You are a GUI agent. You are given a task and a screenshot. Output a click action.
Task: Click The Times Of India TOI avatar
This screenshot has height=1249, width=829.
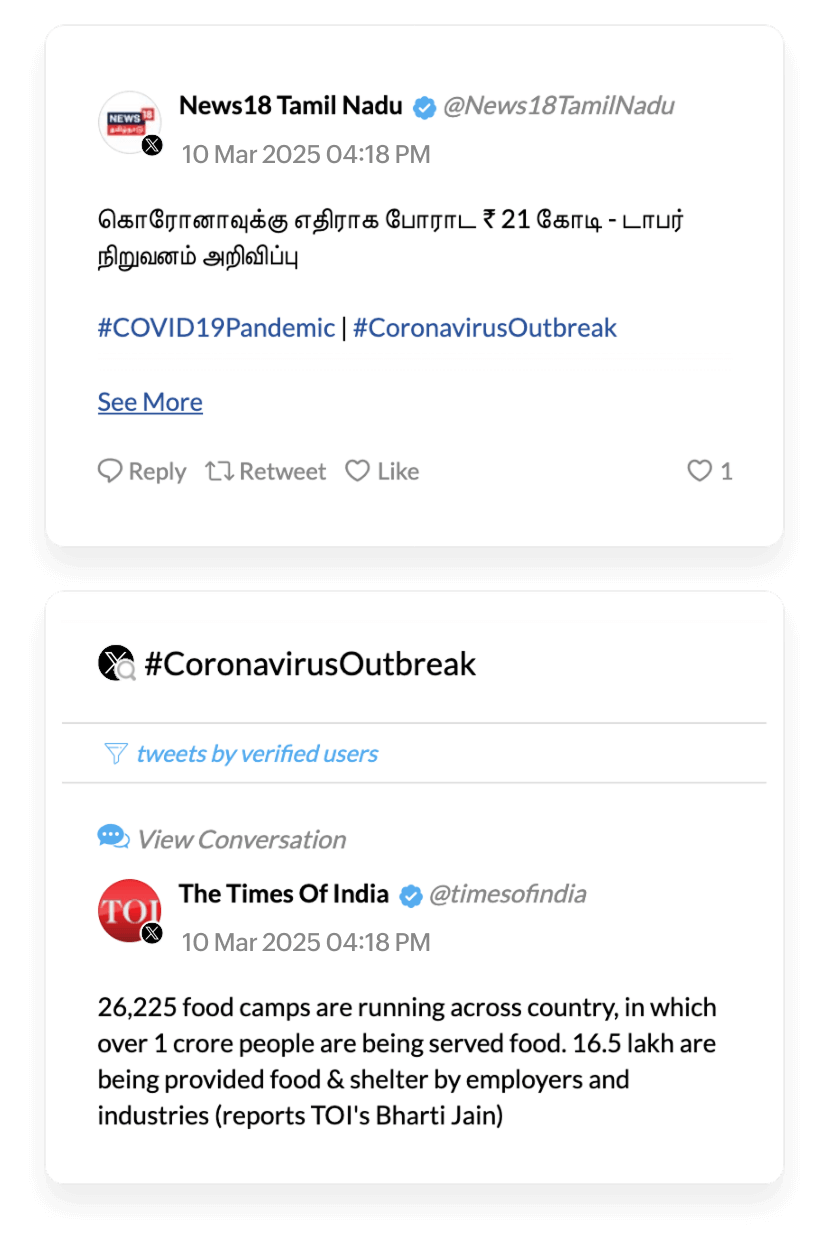[x=130, y=910]
